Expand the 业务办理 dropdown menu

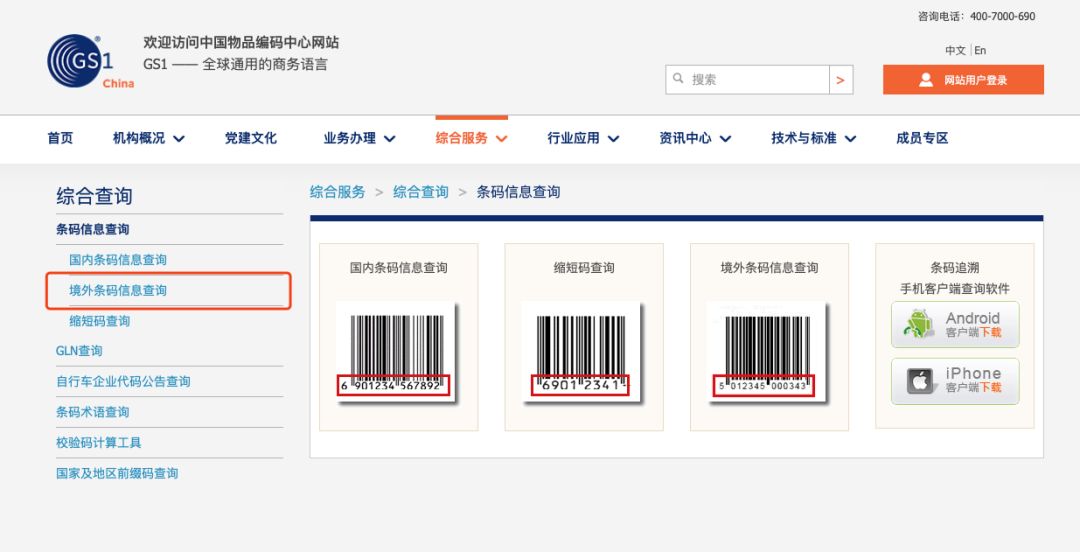[x=359, y=139]
